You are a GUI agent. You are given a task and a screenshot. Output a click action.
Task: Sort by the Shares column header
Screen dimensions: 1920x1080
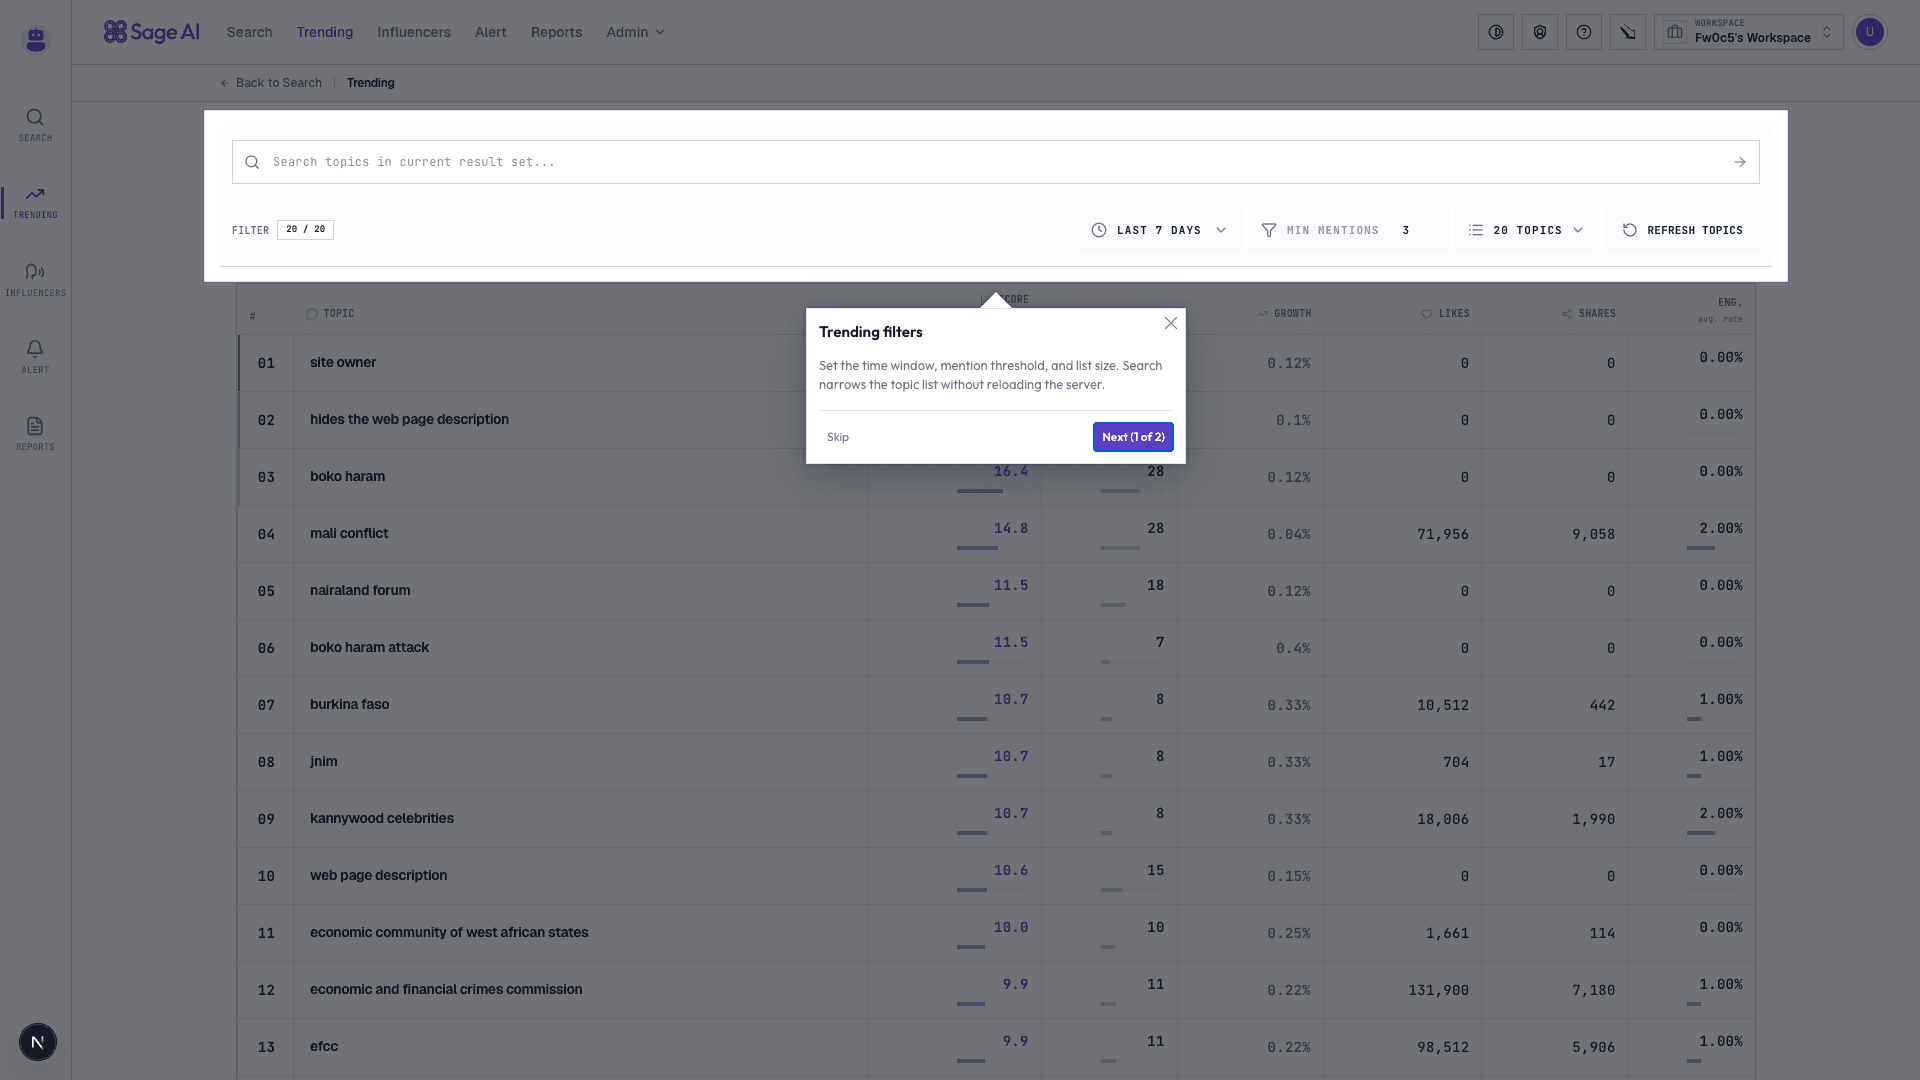pyautogui.click(x=1589, y=314)
